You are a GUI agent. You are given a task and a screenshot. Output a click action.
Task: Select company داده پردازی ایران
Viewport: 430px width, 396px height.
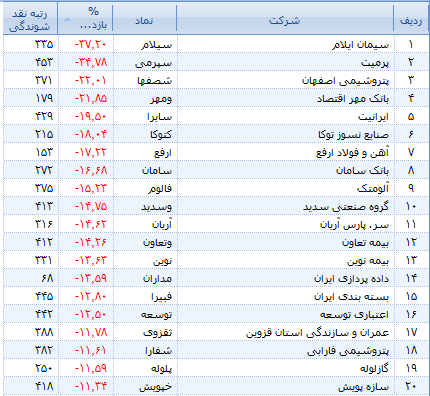[351, 279]
